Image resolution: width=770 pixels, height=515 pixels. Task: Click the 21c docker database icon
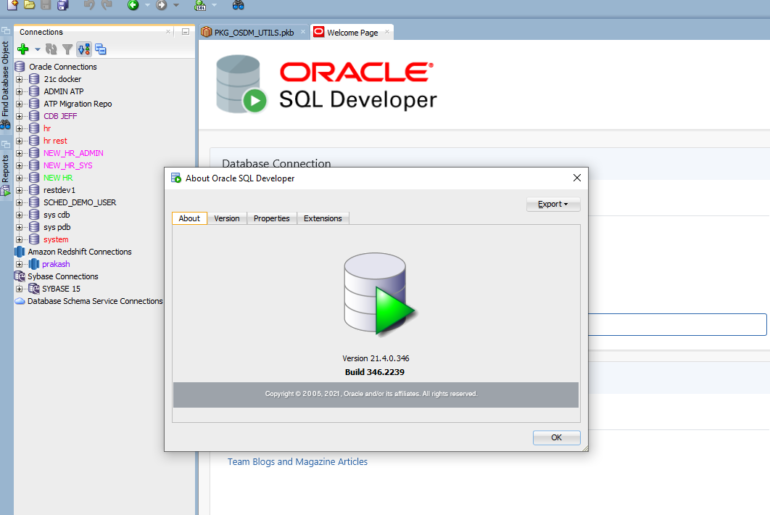[34, 79]
